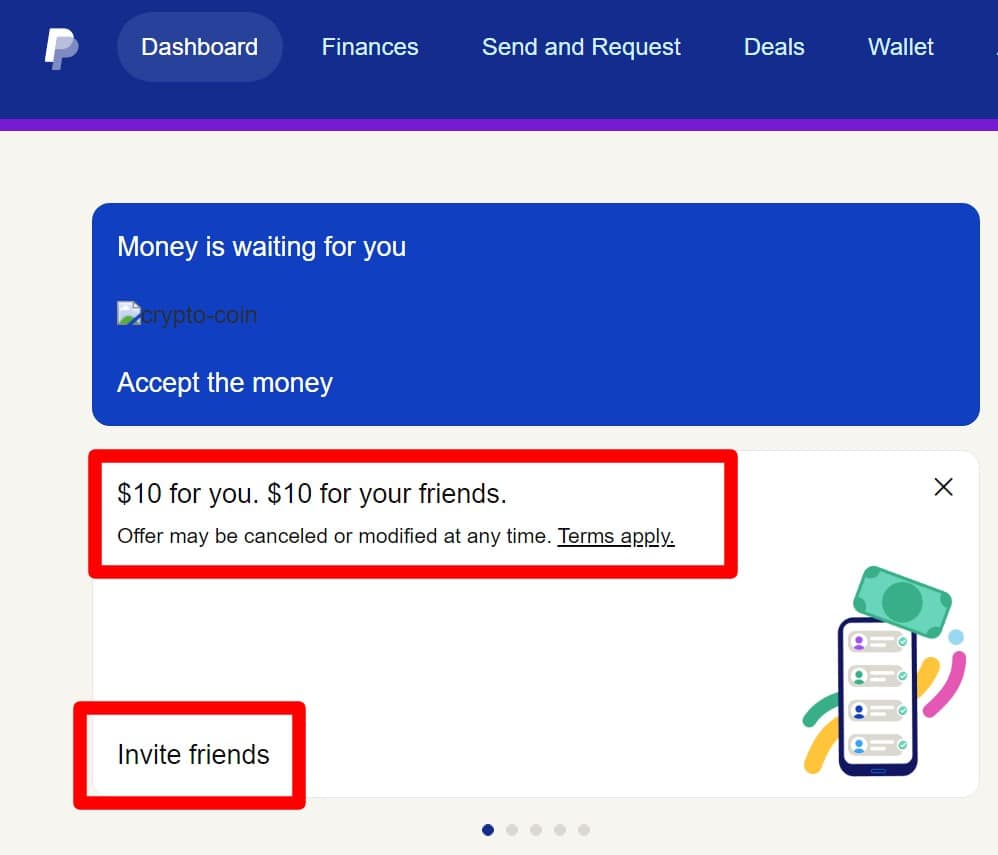The height and width of the screenshot is (855, 998).
Task: Click the phone contacts illustration
Action: click(877, 697)
